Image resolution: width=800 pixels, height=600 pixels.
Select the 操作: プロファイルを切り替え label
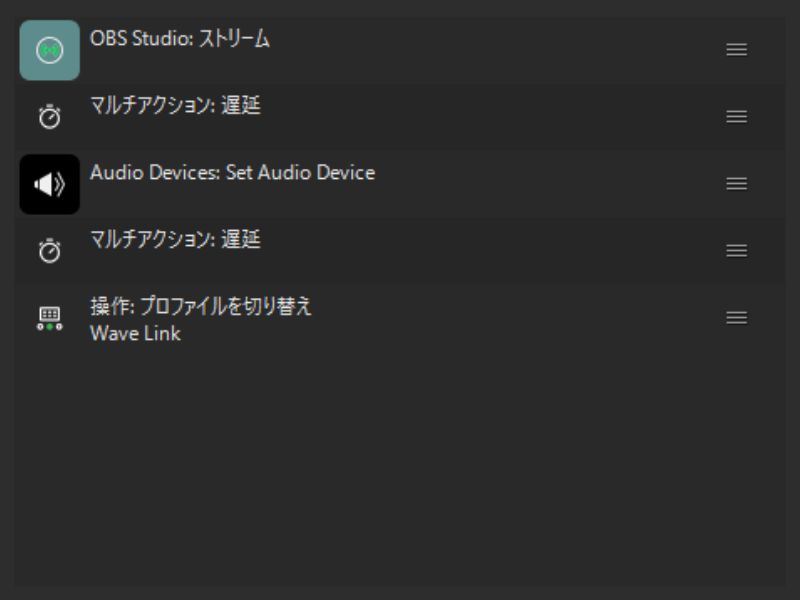click(x=201, y=306)
